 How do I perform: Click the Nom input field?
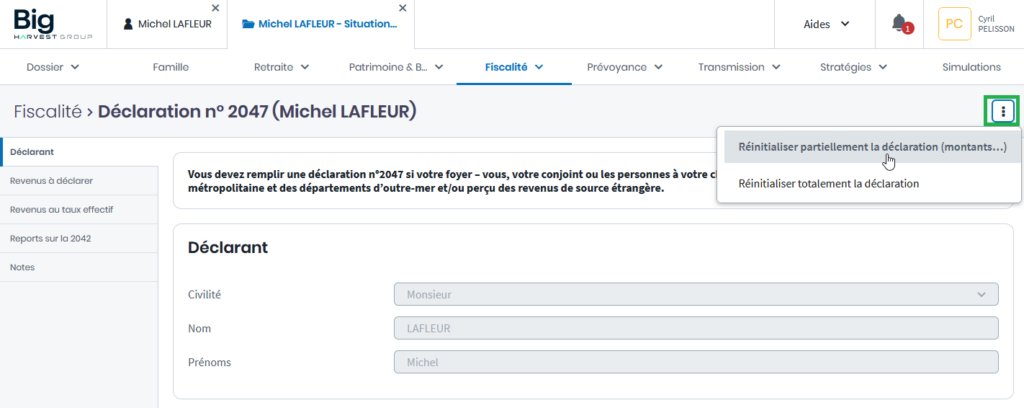696,328
